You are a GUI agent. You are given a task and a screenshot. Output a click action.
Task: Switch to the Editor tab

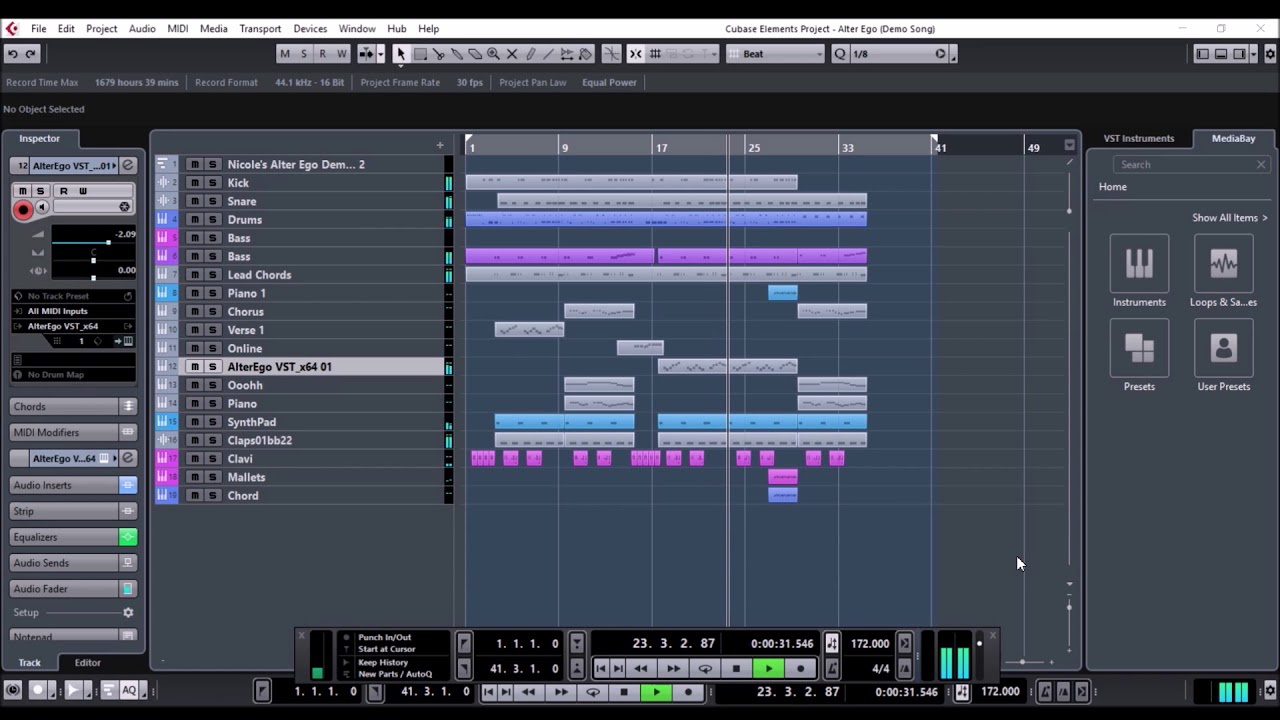point(87,663)
